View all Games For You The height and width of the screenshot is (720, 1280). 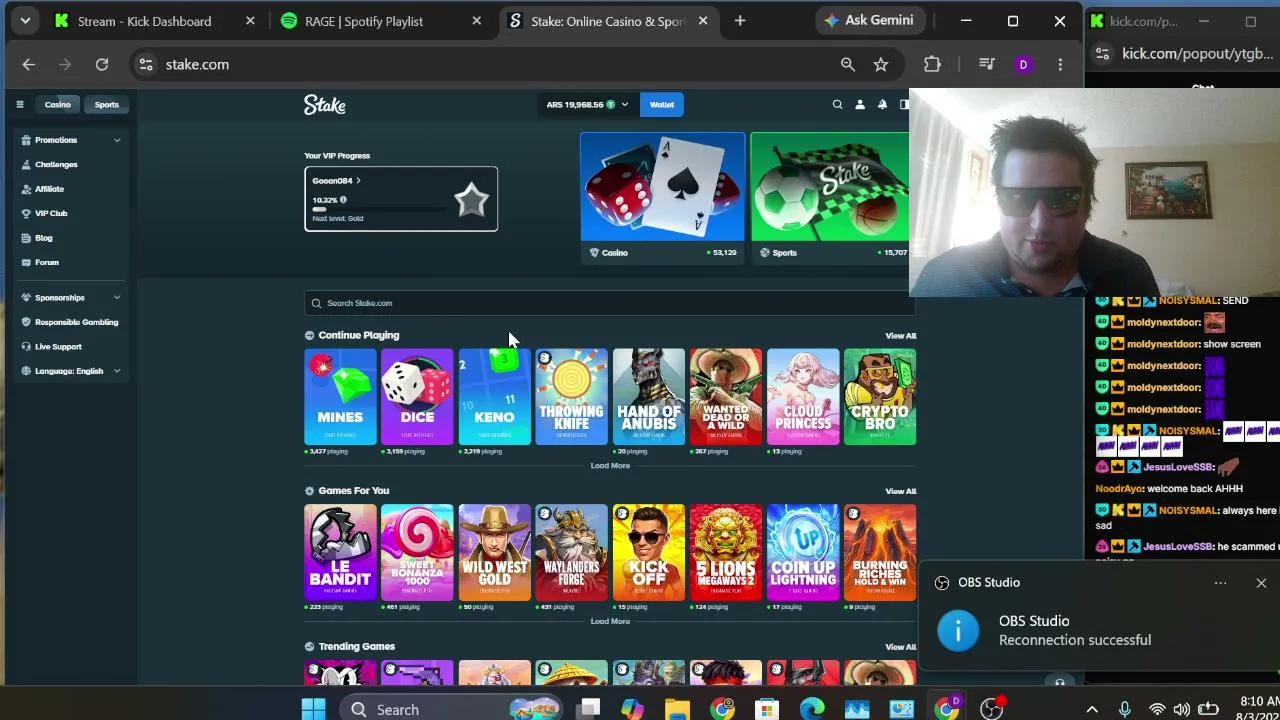[900, 491]
